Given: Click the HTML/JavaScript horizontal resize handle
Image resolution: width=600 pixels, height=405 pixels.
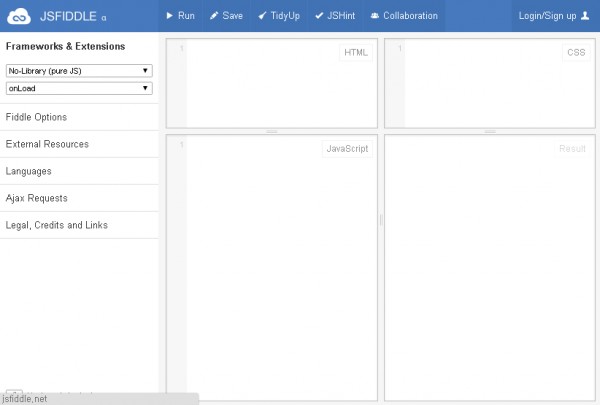Looking at the screenshot, I should click(x=272, y=131).
